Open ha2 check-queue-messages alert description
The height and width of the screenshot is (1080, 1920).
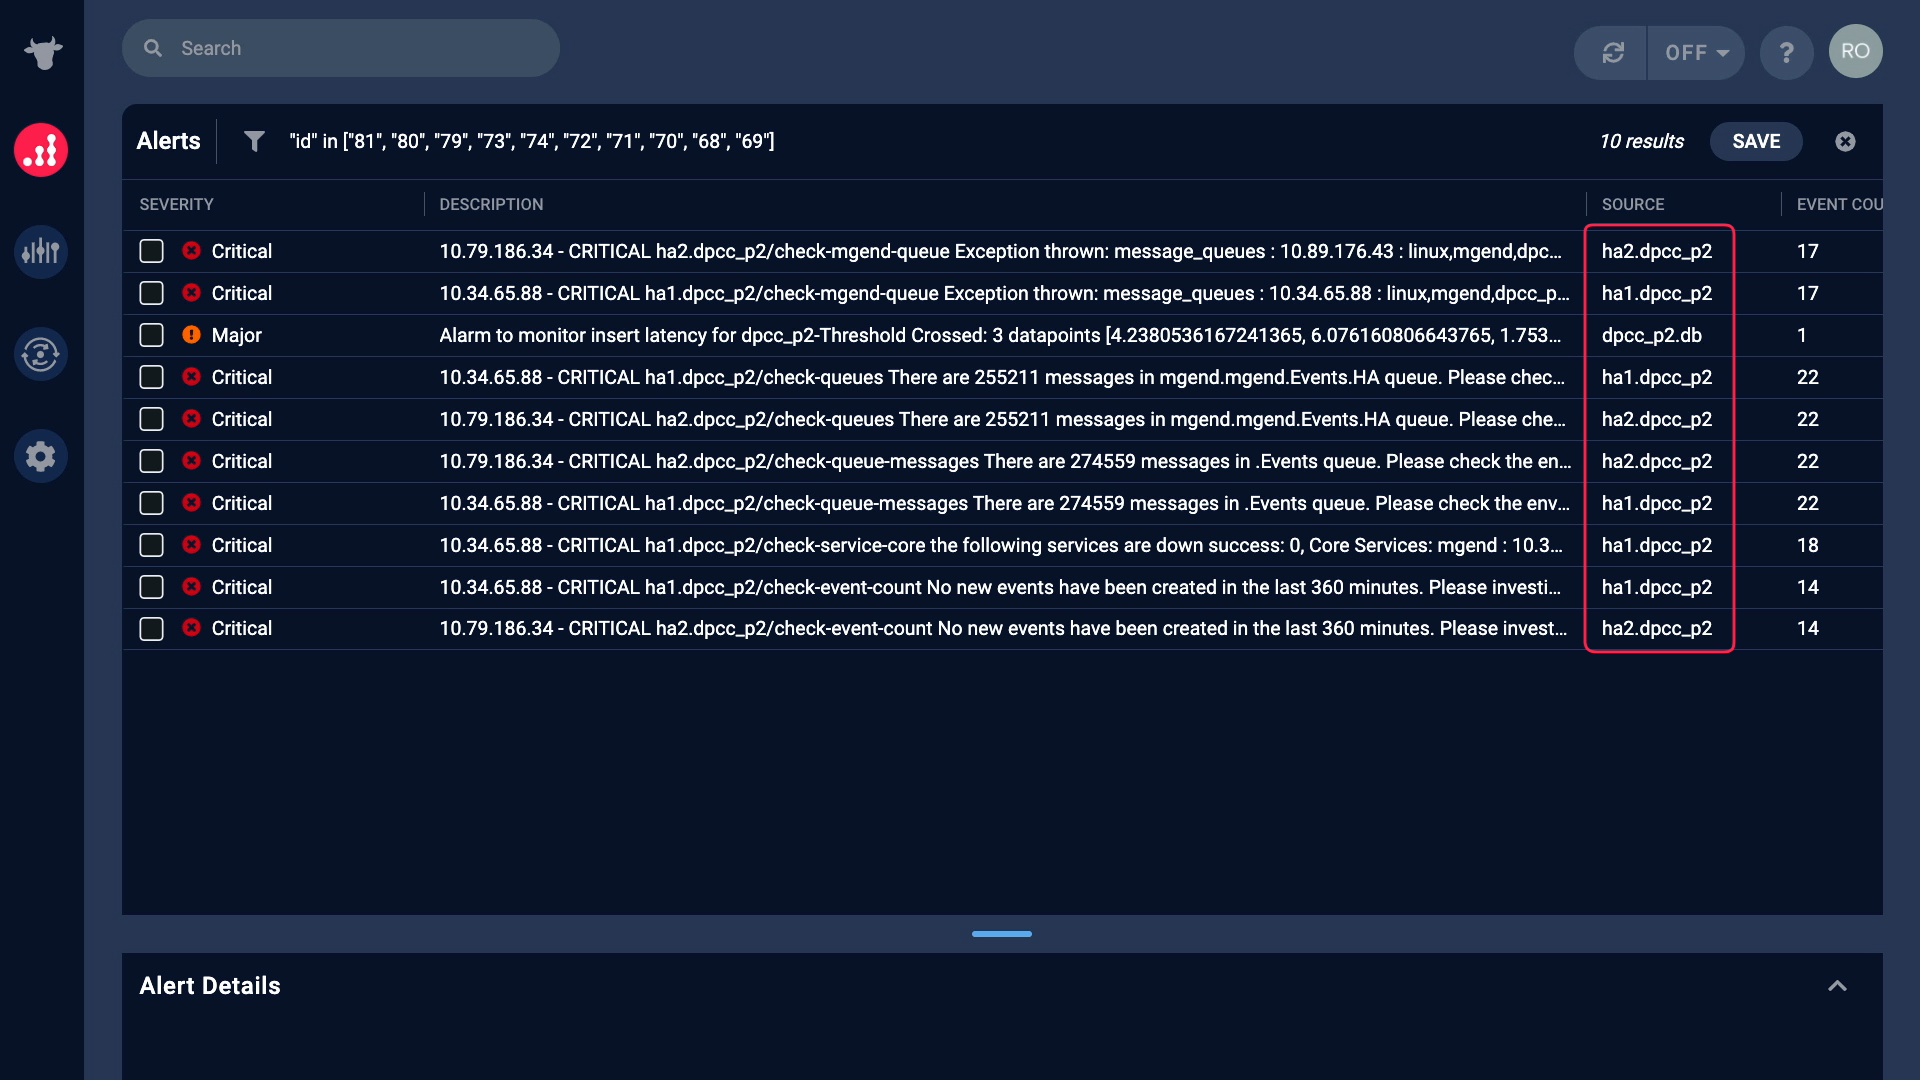click(x=1005, y=461)
